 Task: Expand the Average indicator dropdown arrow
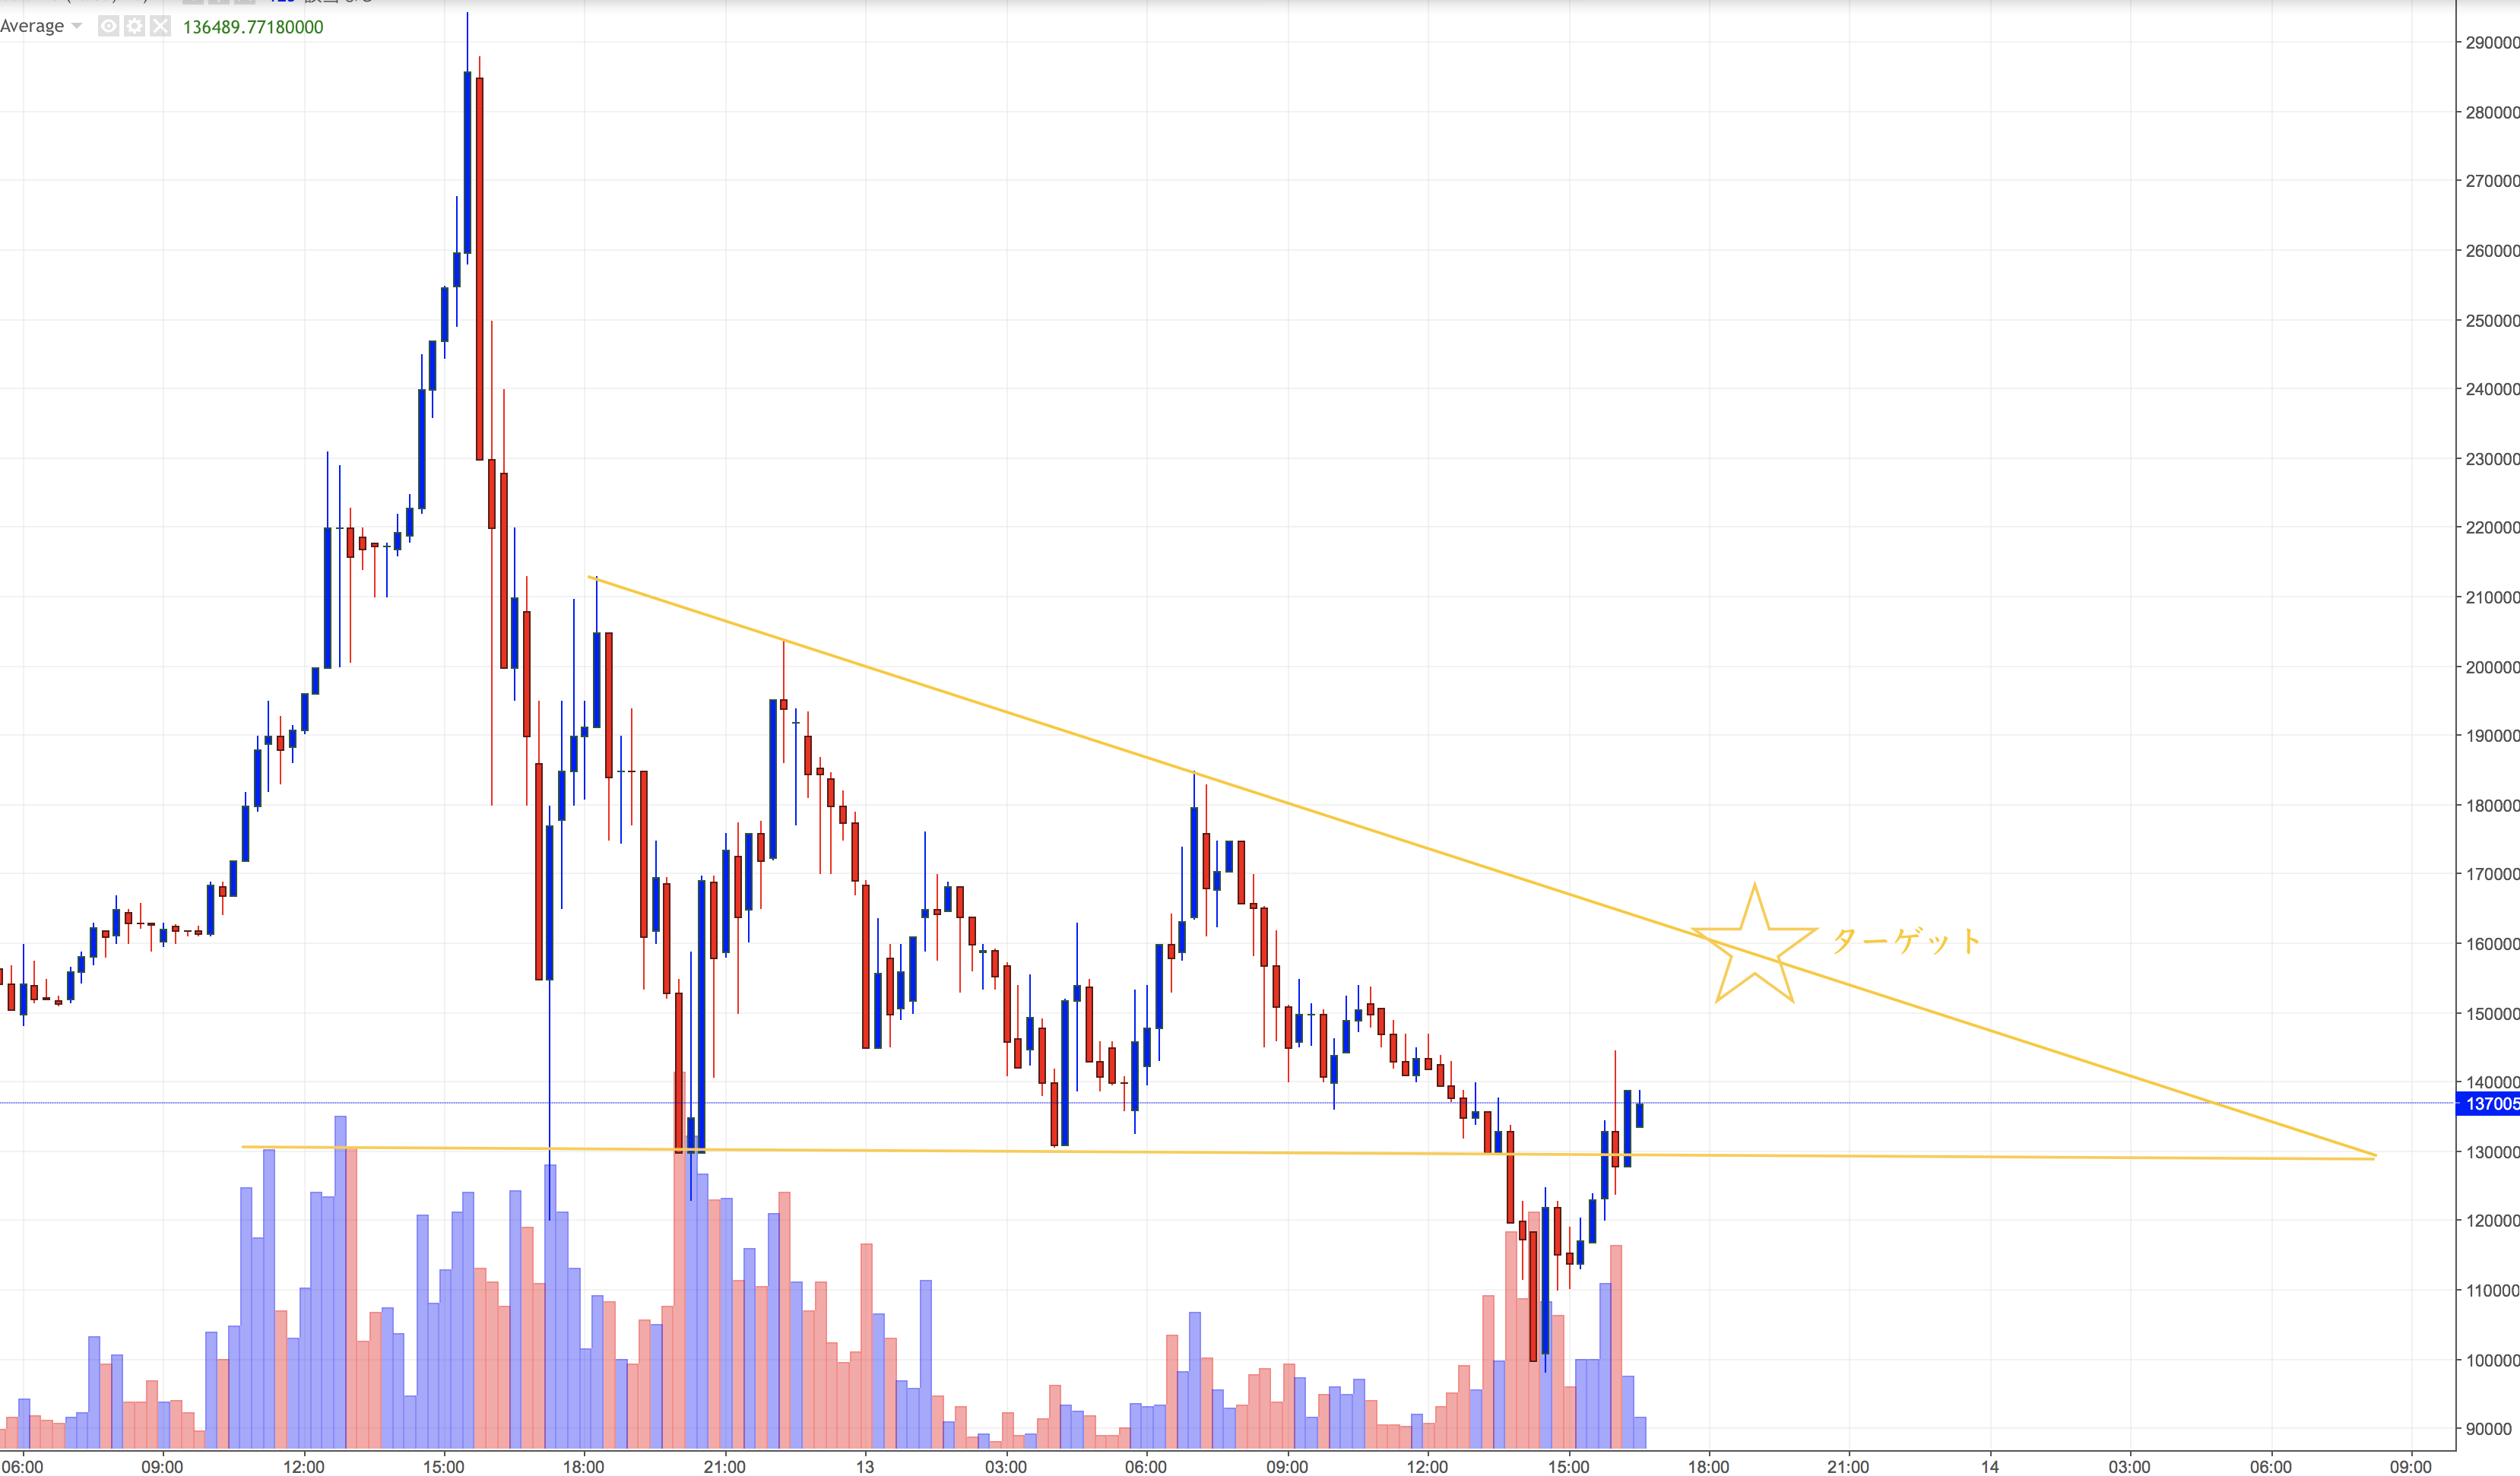point(77,26)
